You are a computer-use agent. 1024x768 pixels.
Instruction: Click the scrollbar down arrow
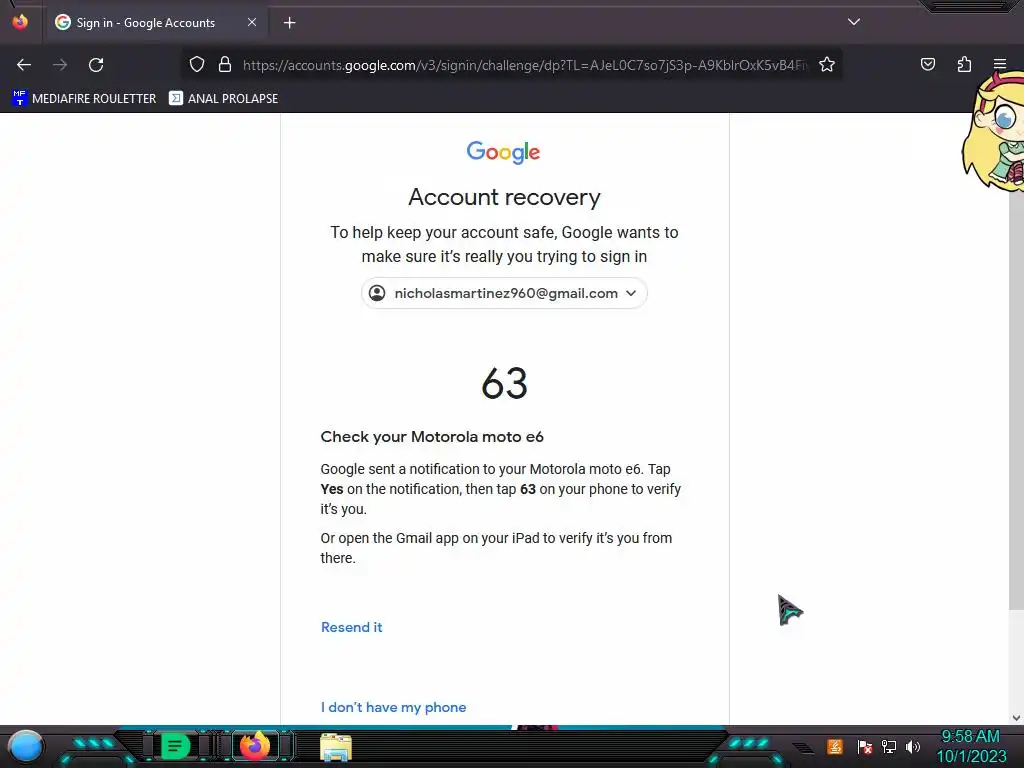1016,718
